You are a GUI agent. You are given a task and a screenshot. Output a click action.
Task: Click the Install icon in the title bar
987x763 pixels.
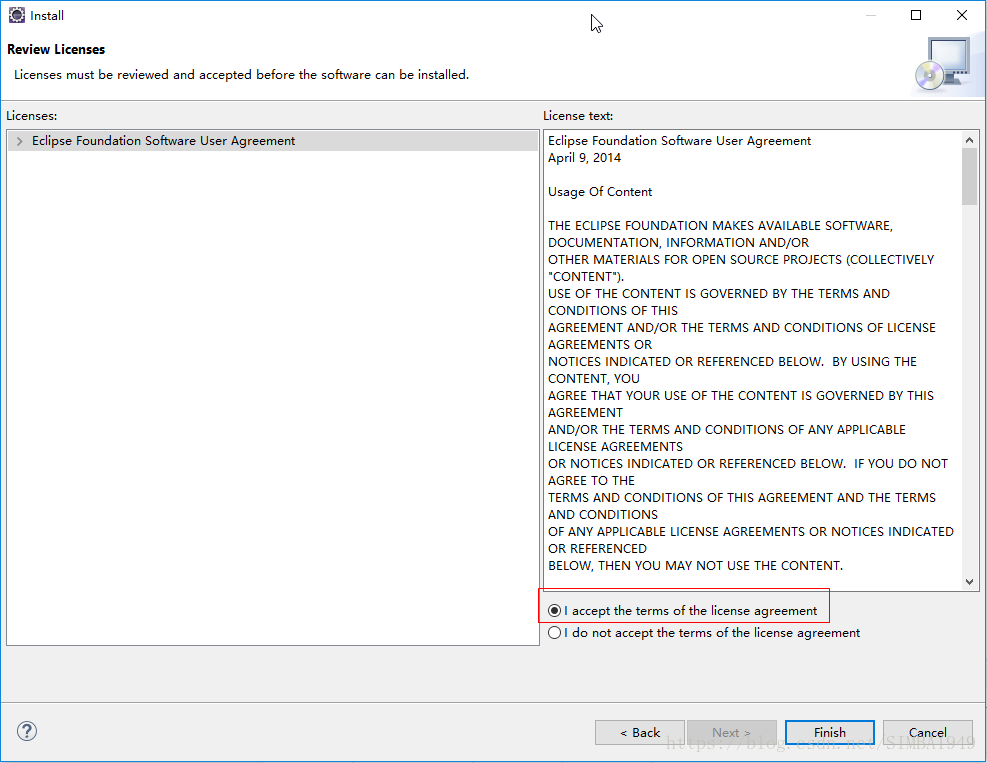pyautogui.click(x=15, y=15)
